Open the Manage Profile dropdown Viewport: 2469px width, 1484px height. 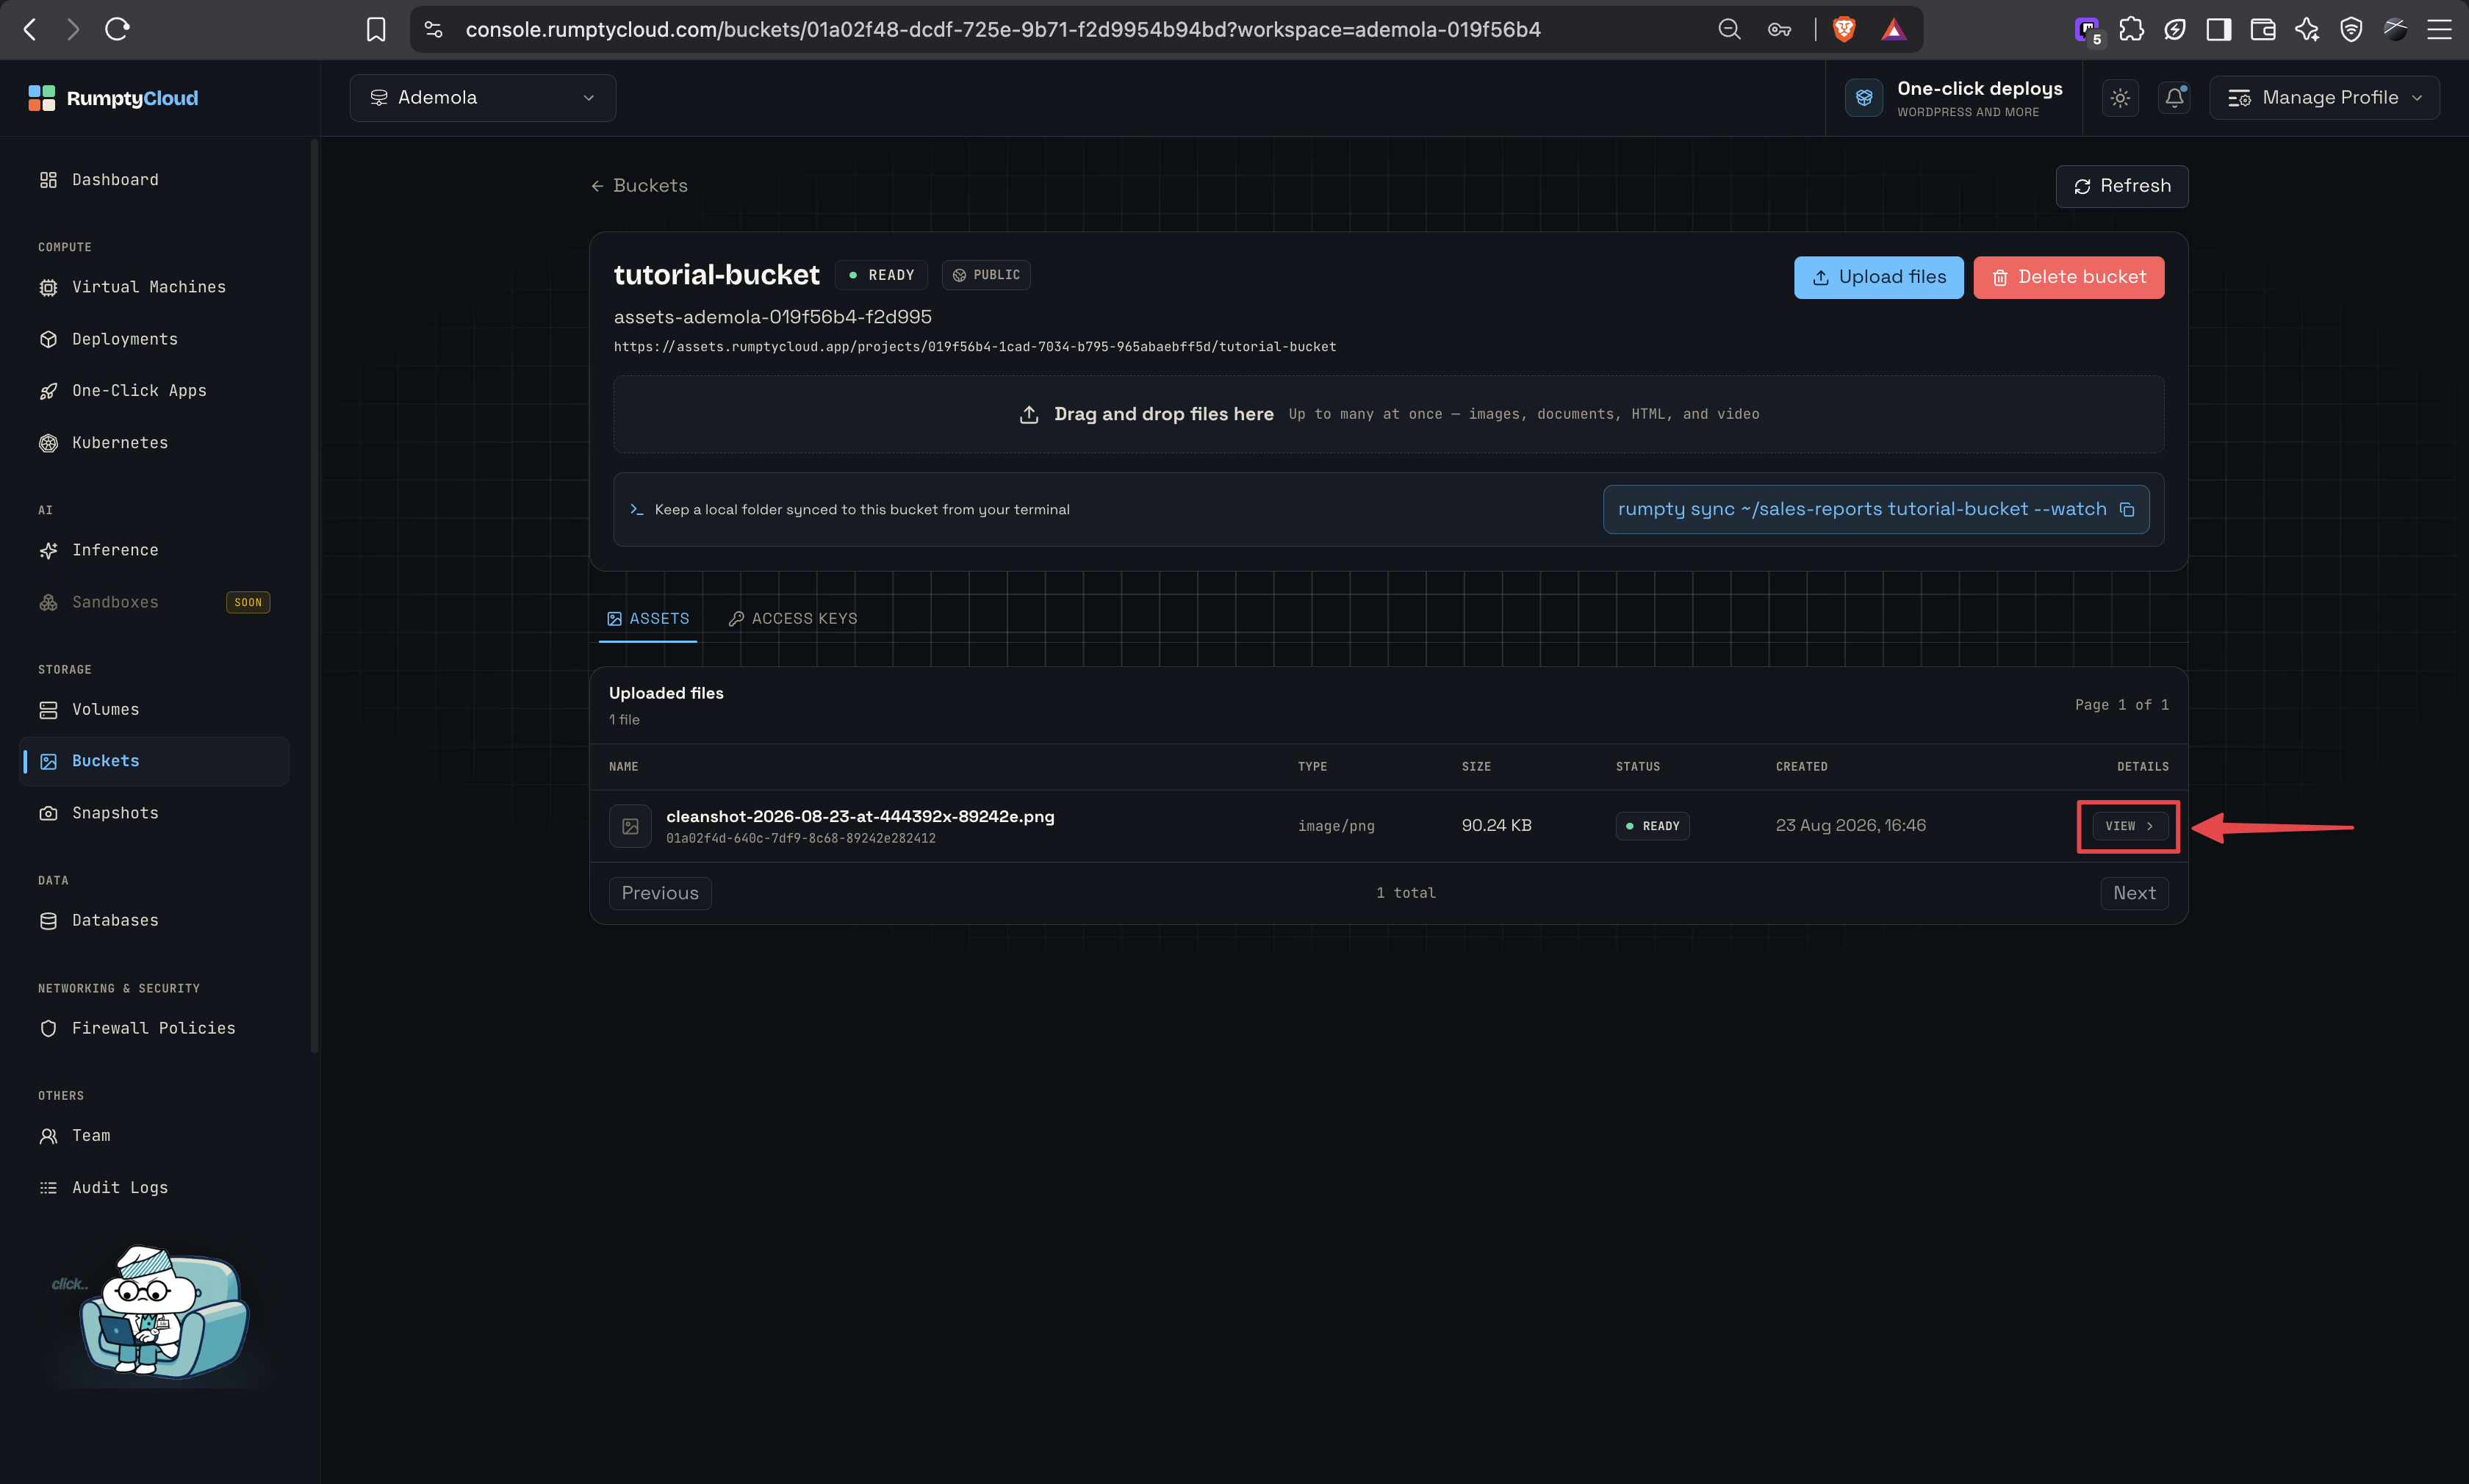[x=2324, y=98]
